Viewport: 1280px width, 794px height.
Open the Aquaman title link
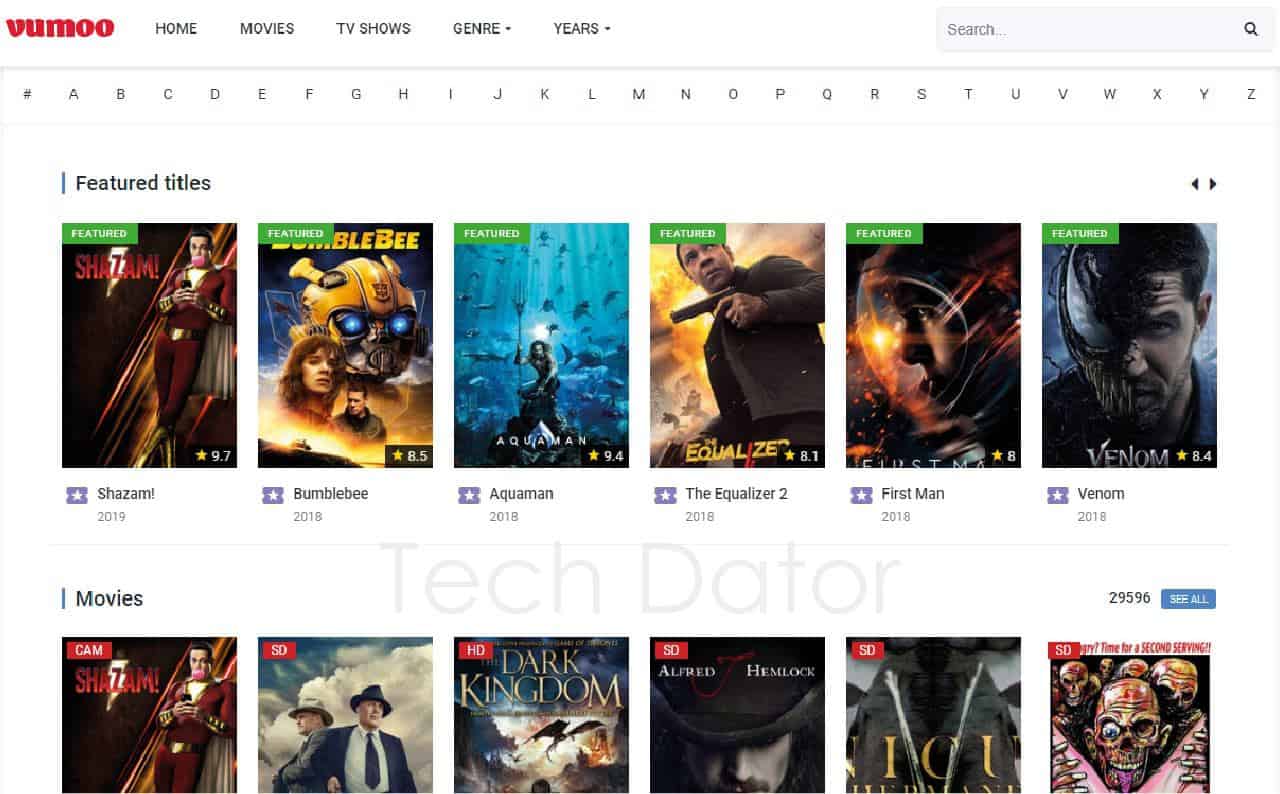point(521,494)
